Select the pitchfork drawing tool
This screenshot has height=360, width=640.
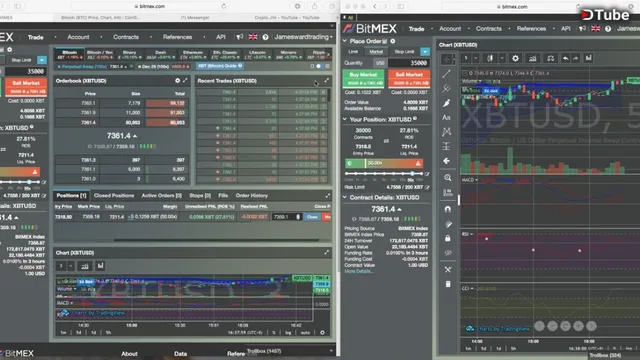(447, 88)
